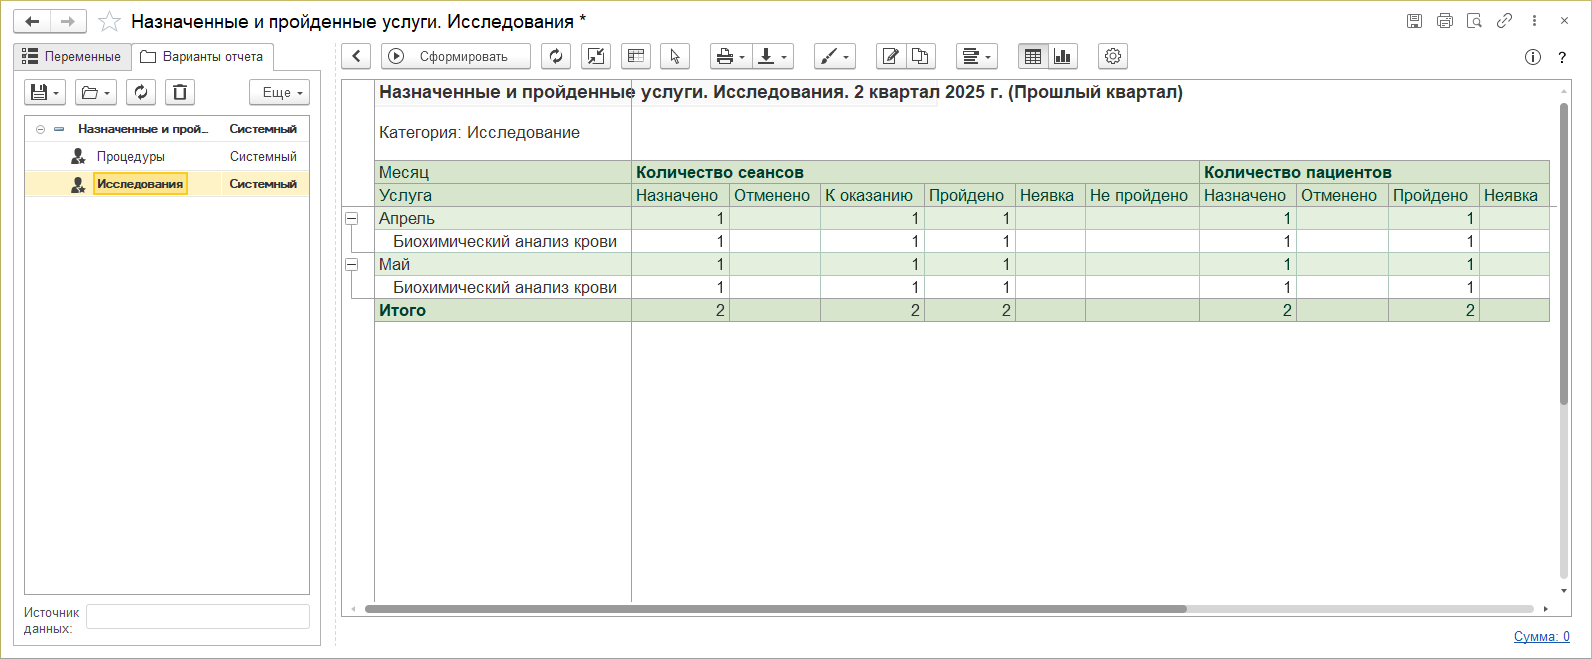The height and width of the screenshot is (659, 1592).
Task: Click the Сумма: 0 link
Action: point(1541,637)
